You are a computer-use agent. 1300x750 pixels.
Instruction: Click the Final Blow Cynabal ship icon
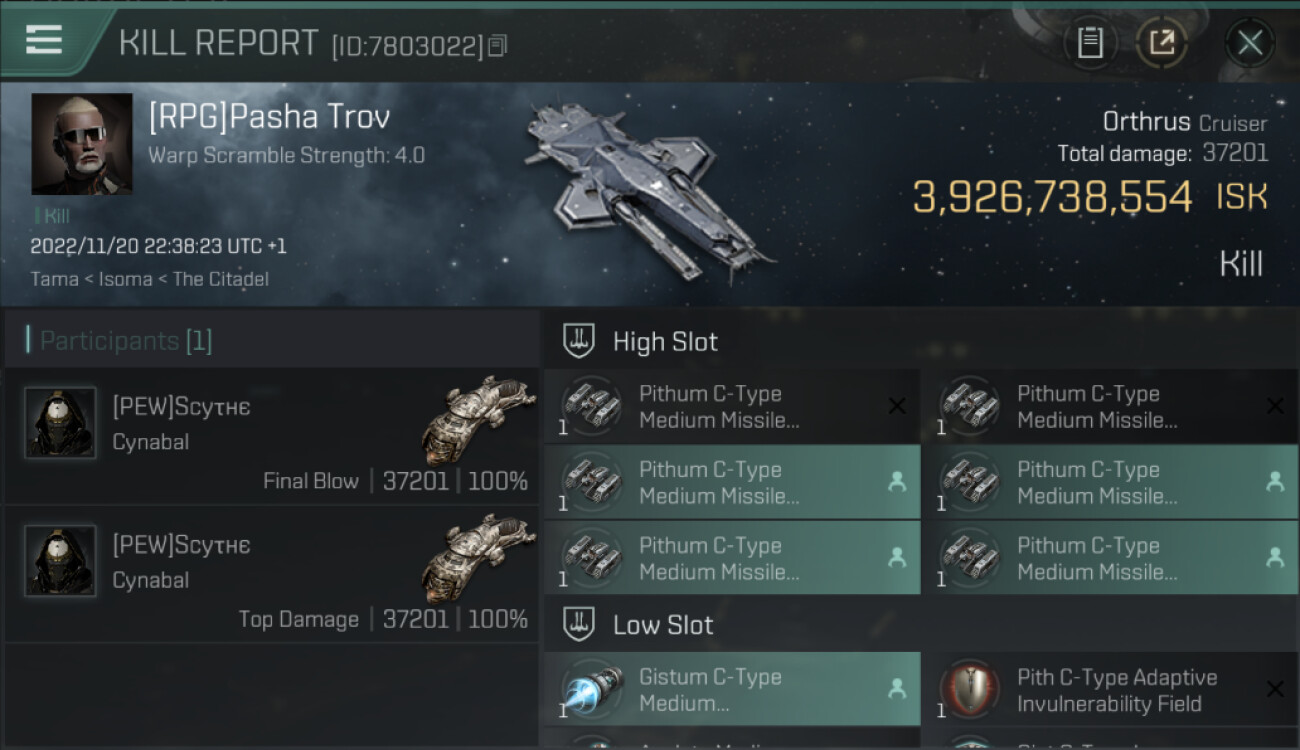click(x=478, y=420)
